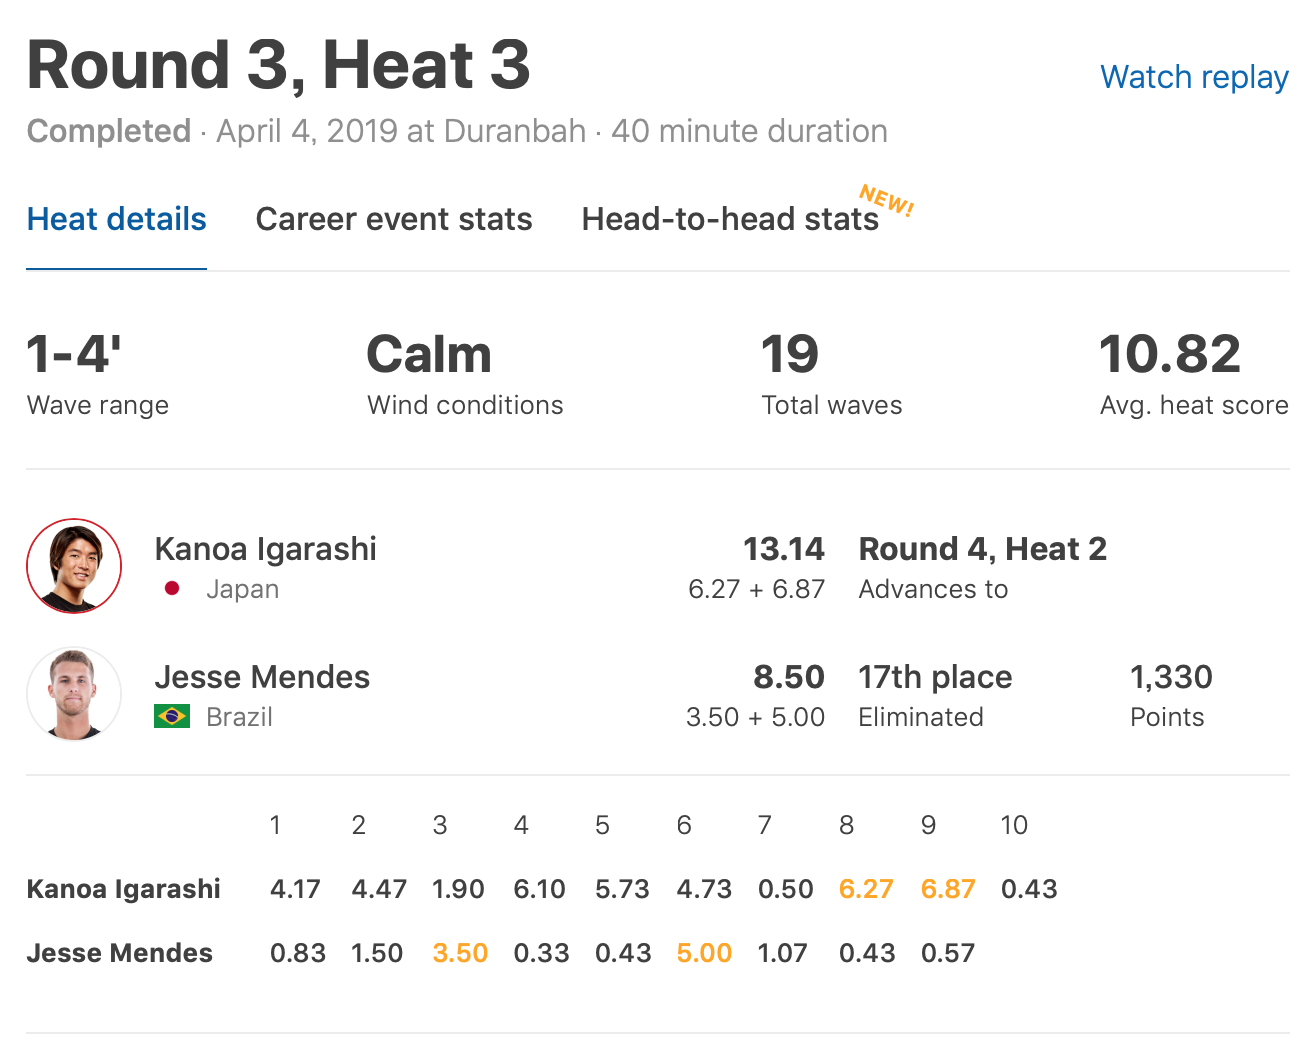Image resolution: width=1314 pixels, height=1048 pixels.
Task: Click Igarashi's highlighted 6.87 wave score
Action: (947, 889)
